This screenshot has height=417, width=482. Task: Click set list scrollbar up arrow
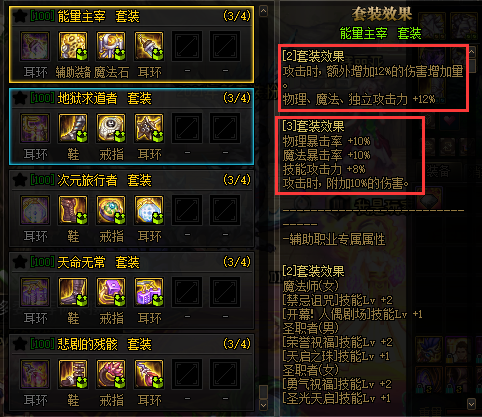pos(263,11)
